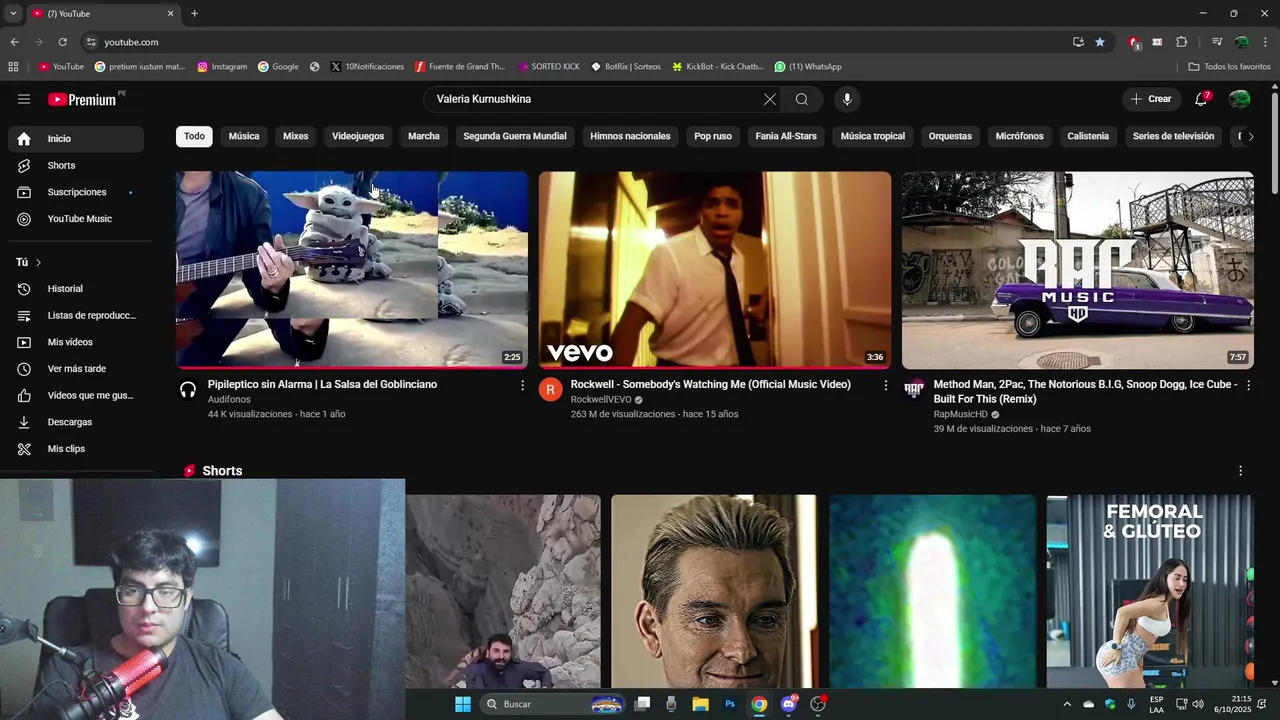Open the notifications bell

coord(1202,99)
